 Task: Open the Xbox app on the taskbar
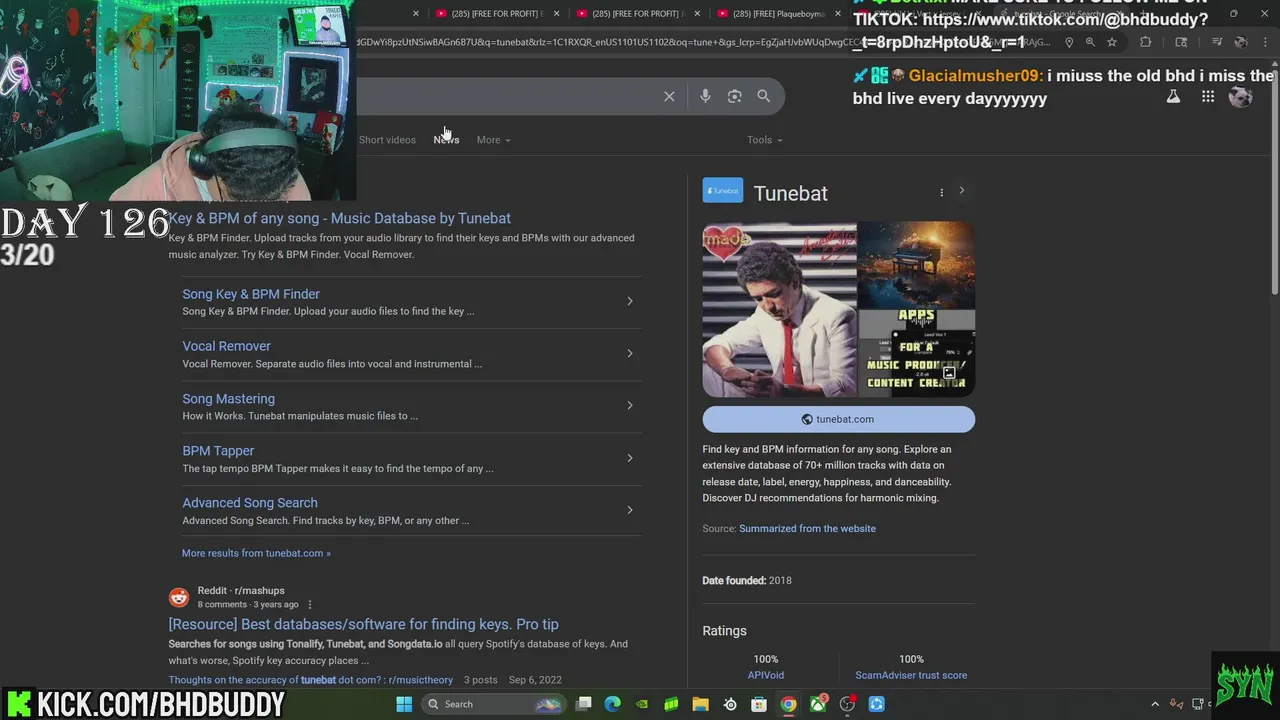click(818, 704)
